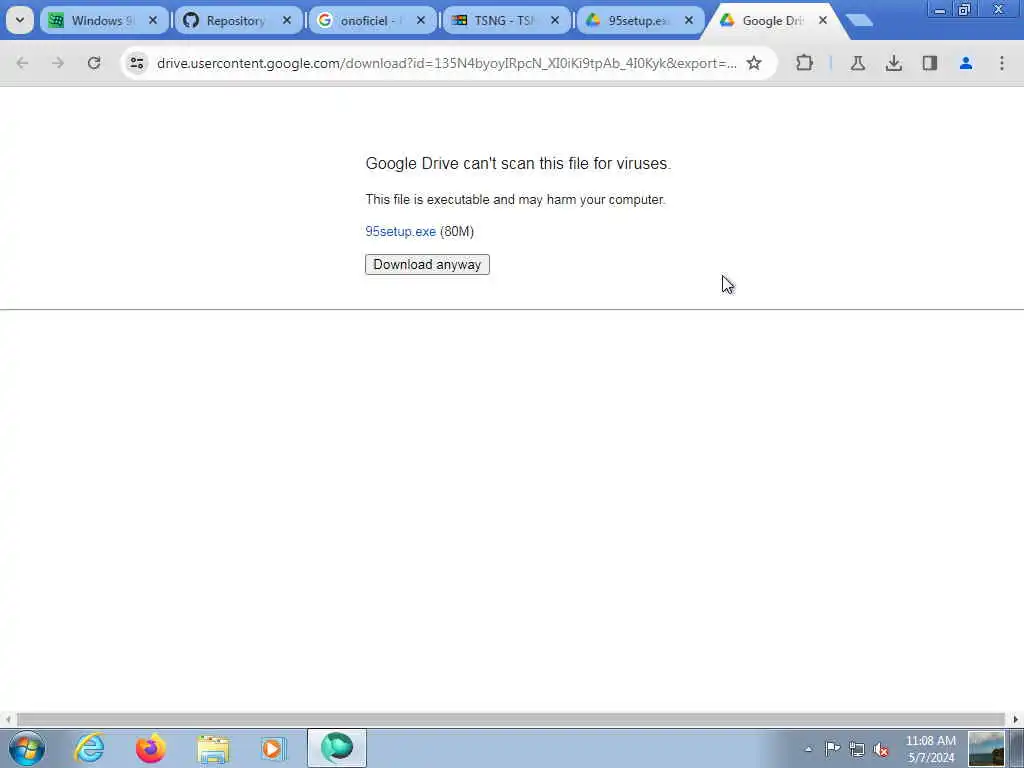Click the horizontal scrollbar track

click(511, 720)
